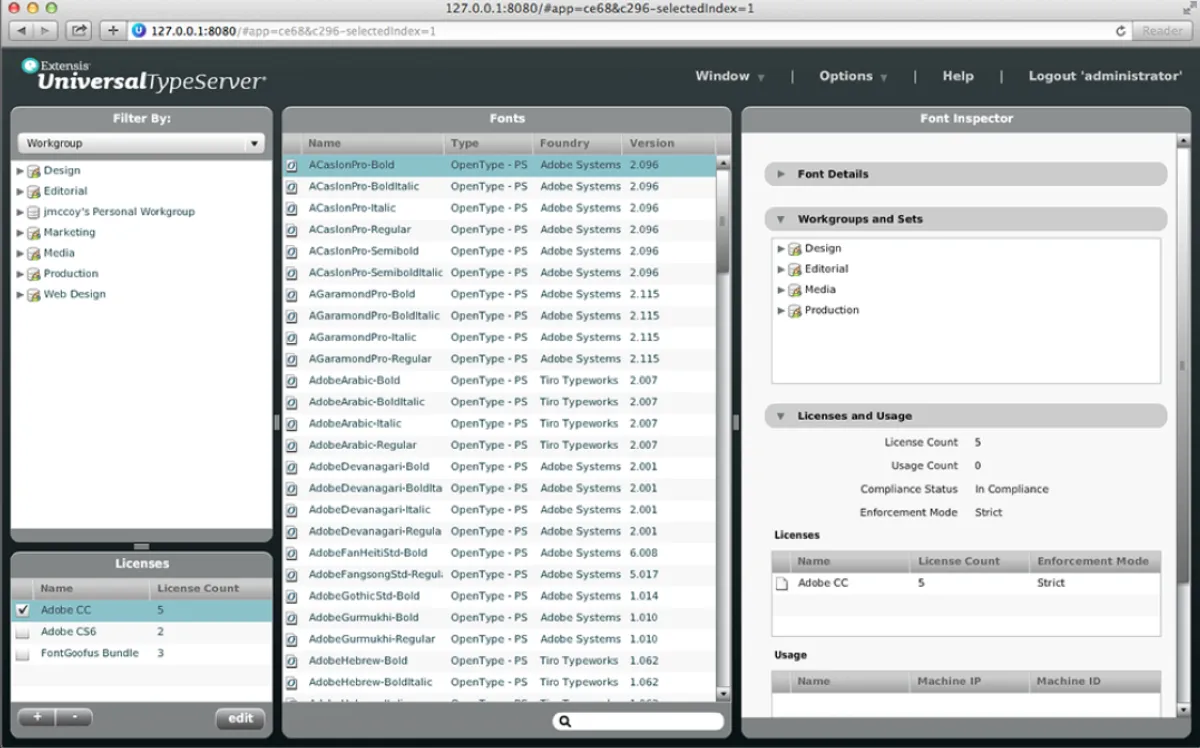Click the font search input field
This screenshot has width=1200, height=748.
pyautogui.click(x=638, y=721)
